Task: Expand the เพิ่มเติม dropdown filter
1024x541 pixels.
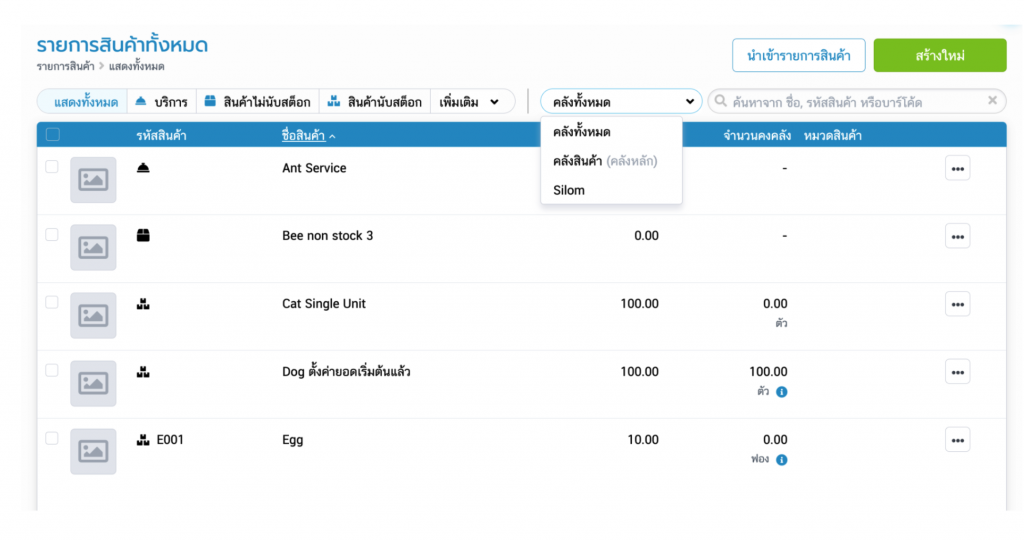Action: 471,102
